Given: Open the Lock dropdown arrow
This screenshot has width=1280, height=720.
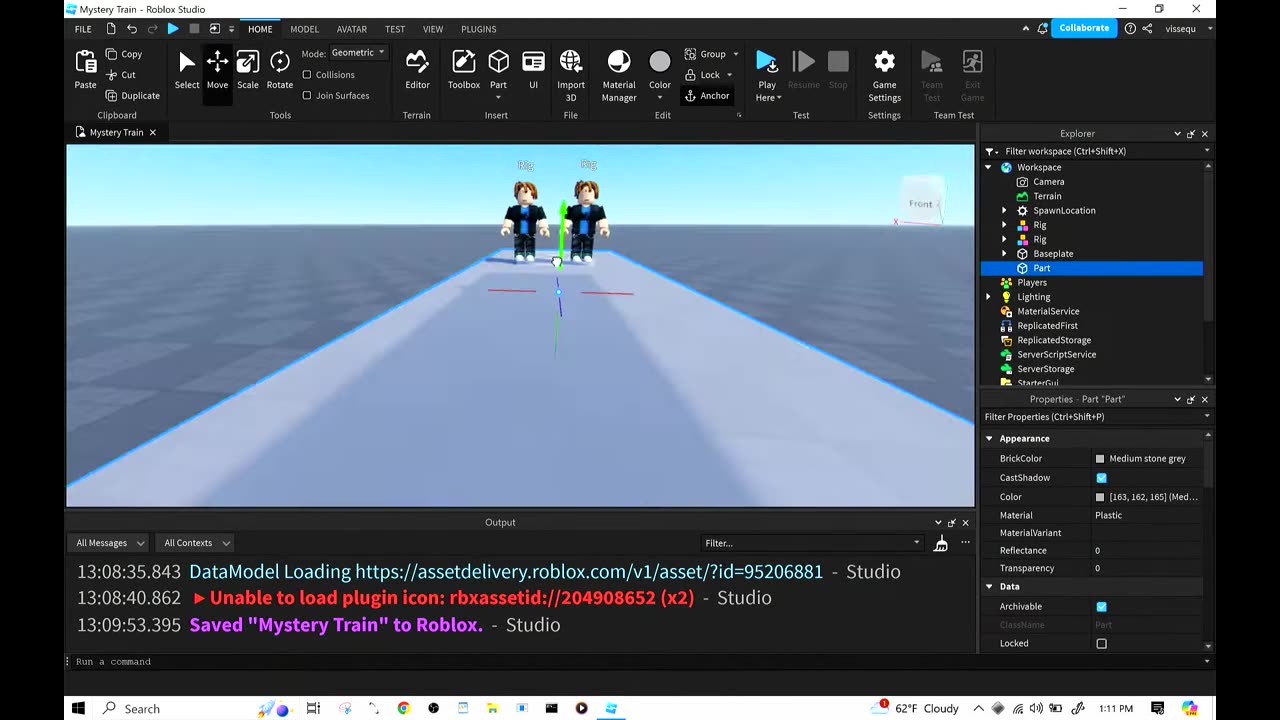Looking at the screenshot, I should click(x=729, y=75).
